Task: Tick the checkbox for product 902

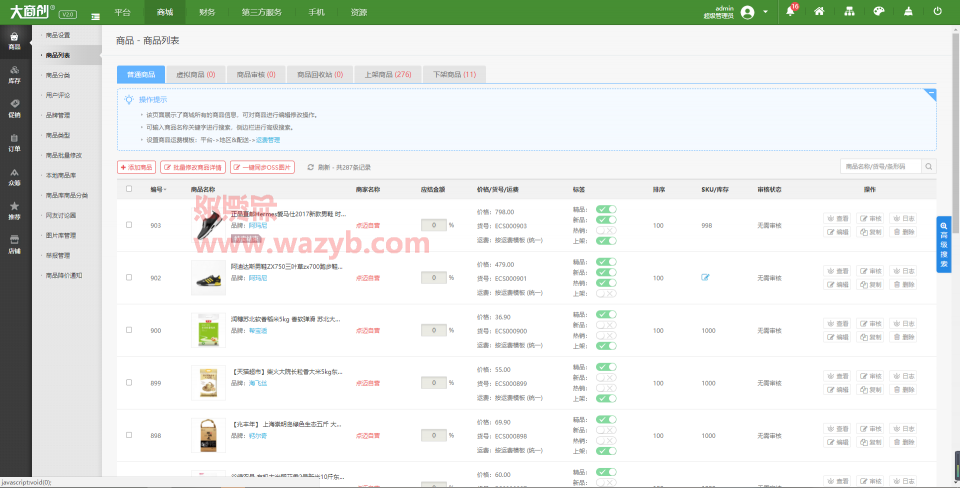Action: (x=129, y=277)
